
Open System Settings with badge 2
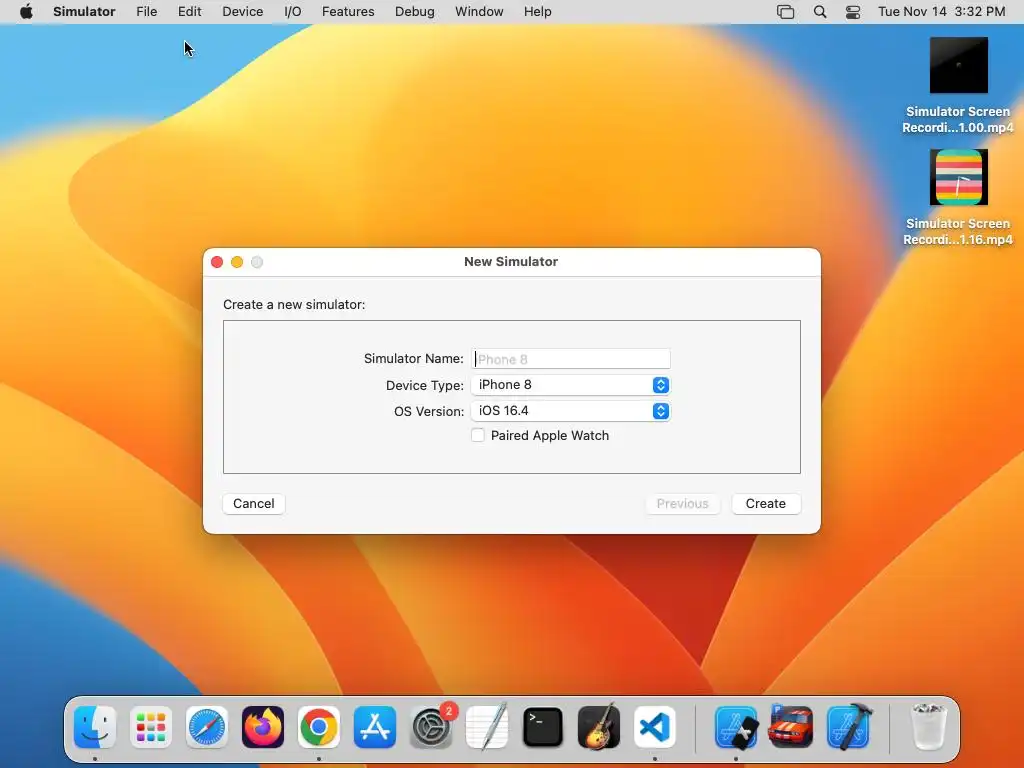431,727
